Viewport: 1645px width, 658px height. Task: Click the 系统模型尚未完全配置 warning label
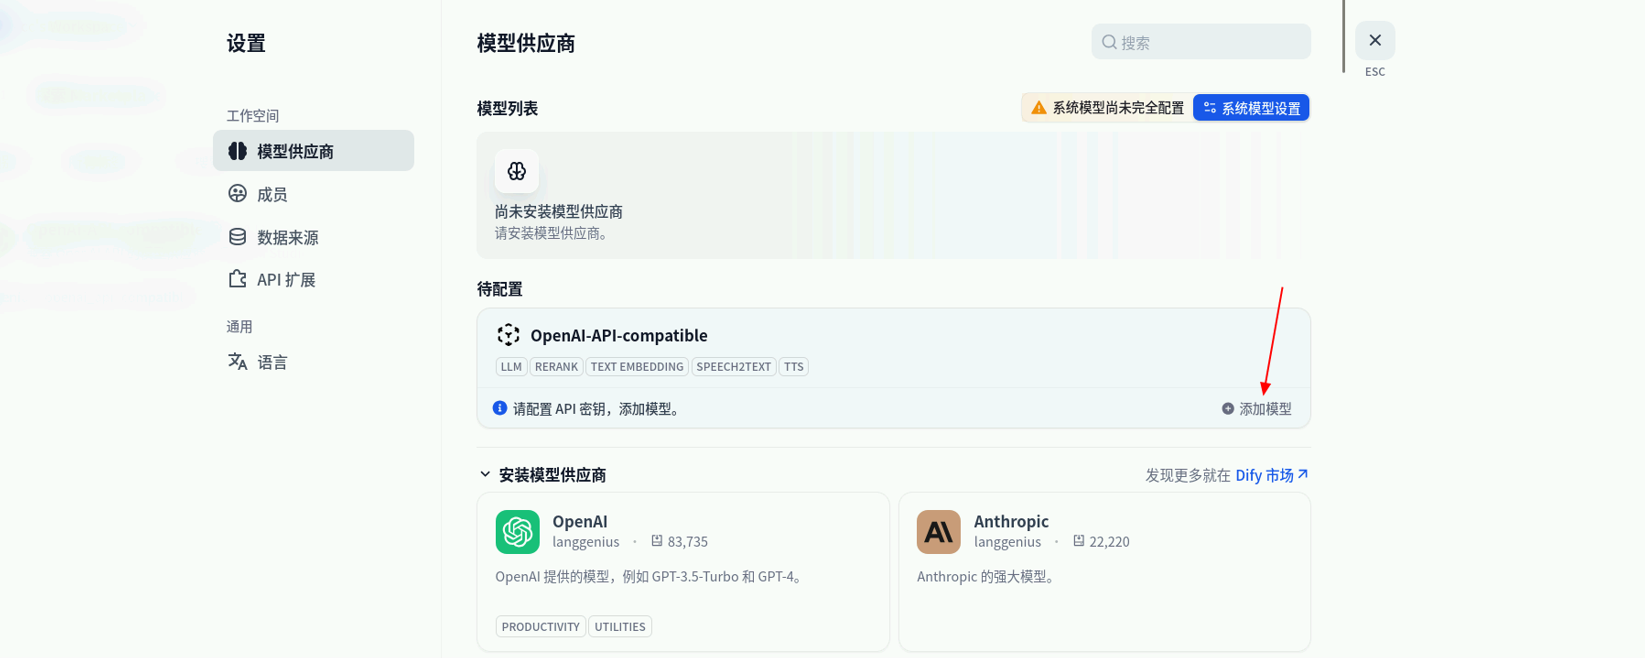point(1118,108)
